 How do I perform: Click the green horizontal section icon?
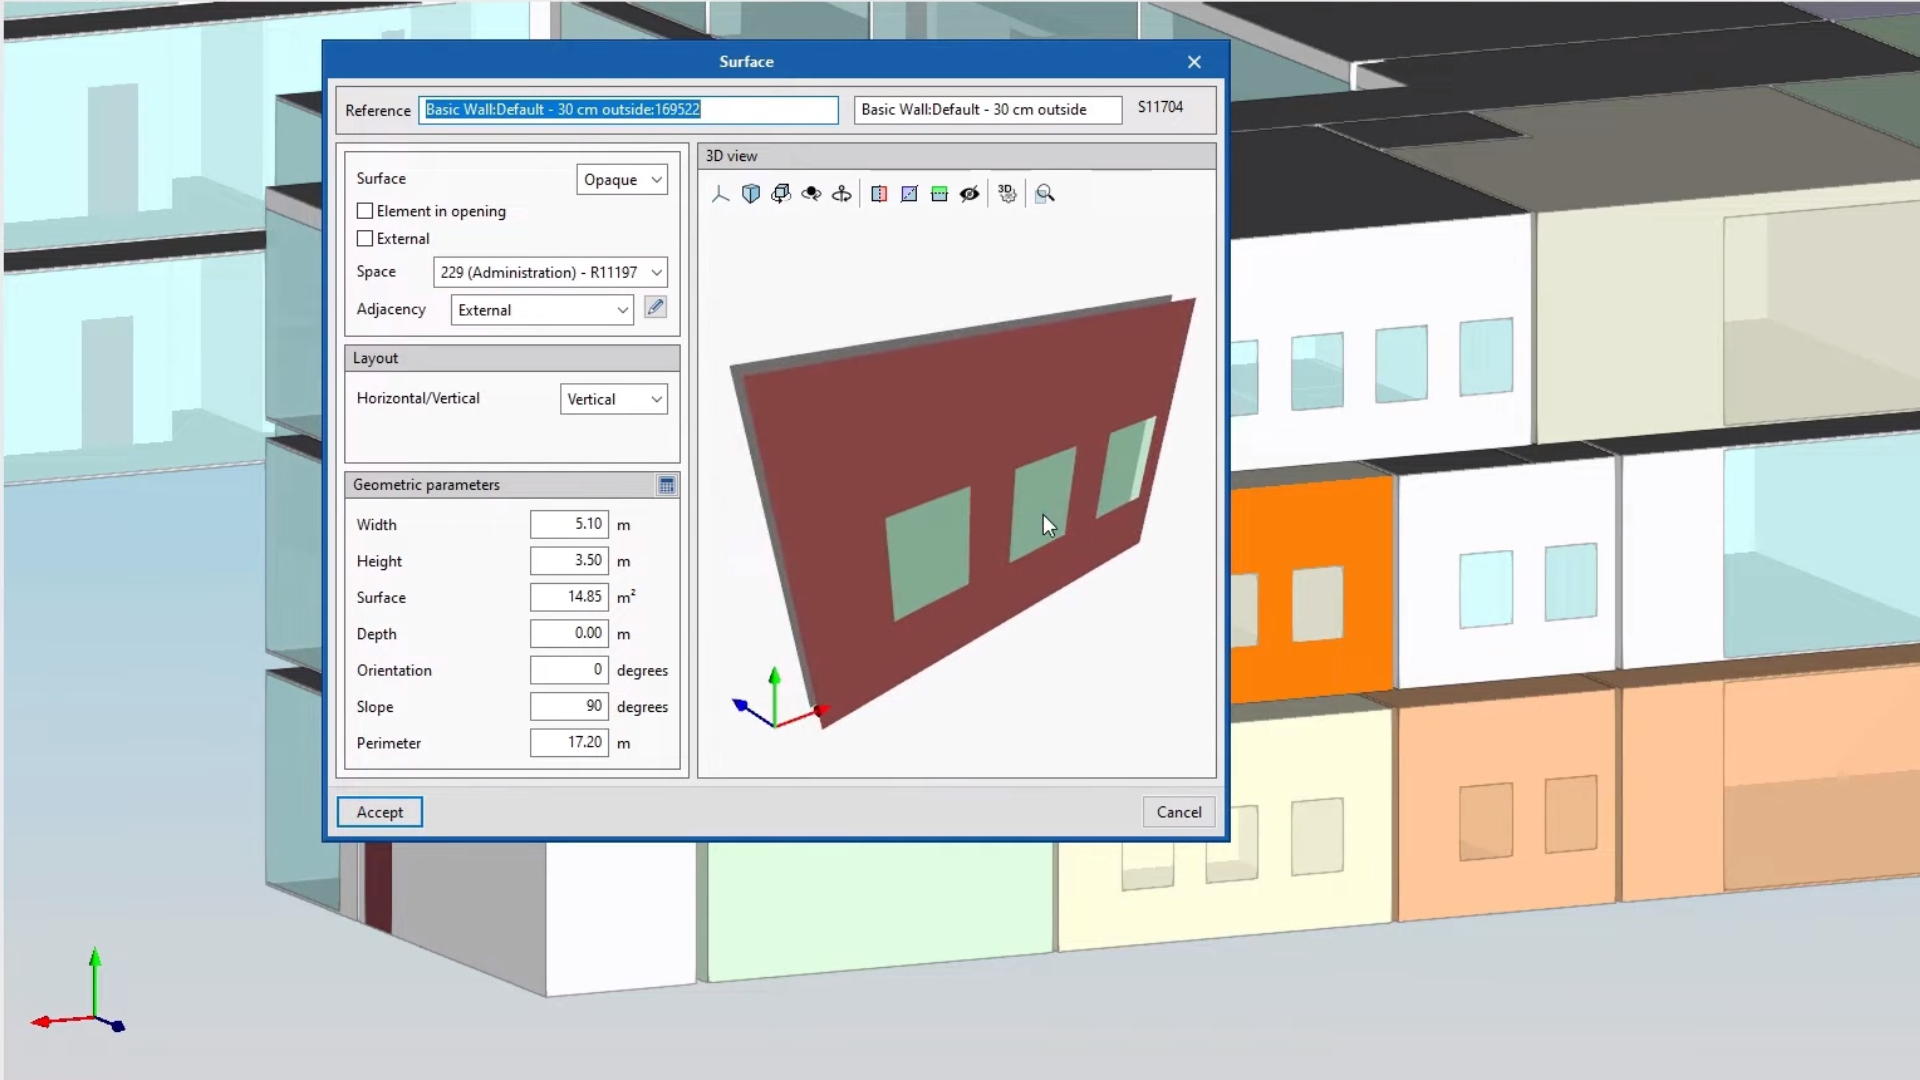point(939,194)
